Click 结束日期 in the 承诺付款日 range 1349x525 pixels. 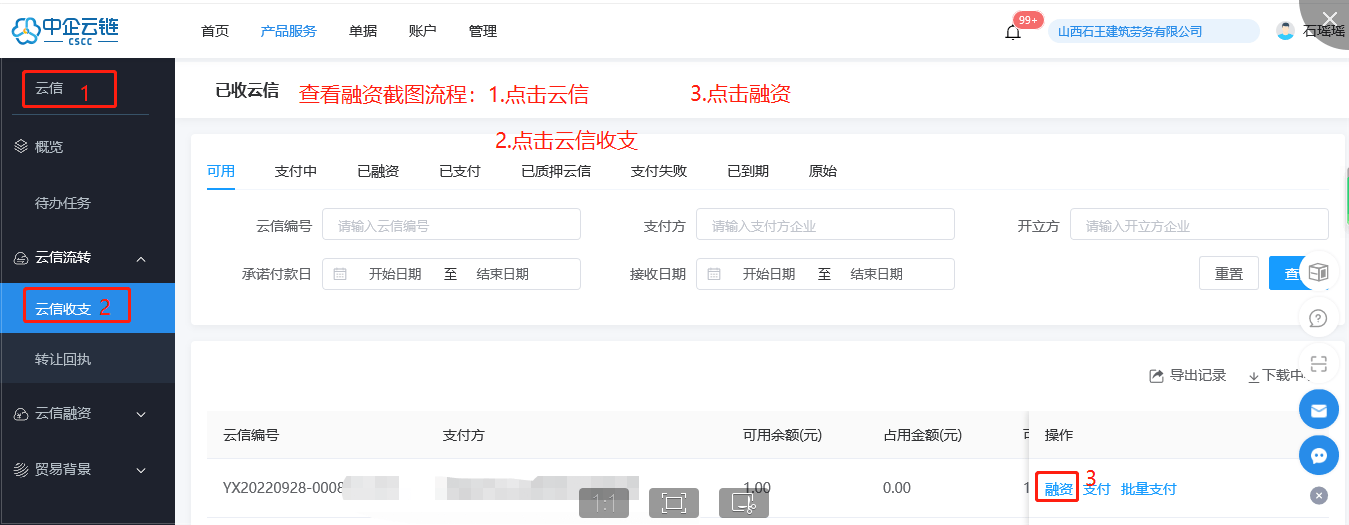coord(502,274)
